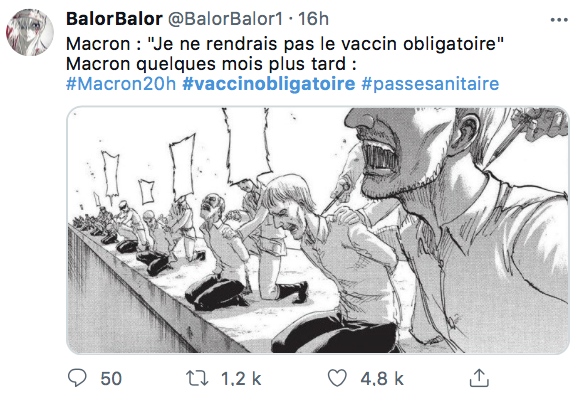Viewport: 580px width, 402px height.
Task: Click the reply speech bubble icon
Action: [x=77, y=378]
